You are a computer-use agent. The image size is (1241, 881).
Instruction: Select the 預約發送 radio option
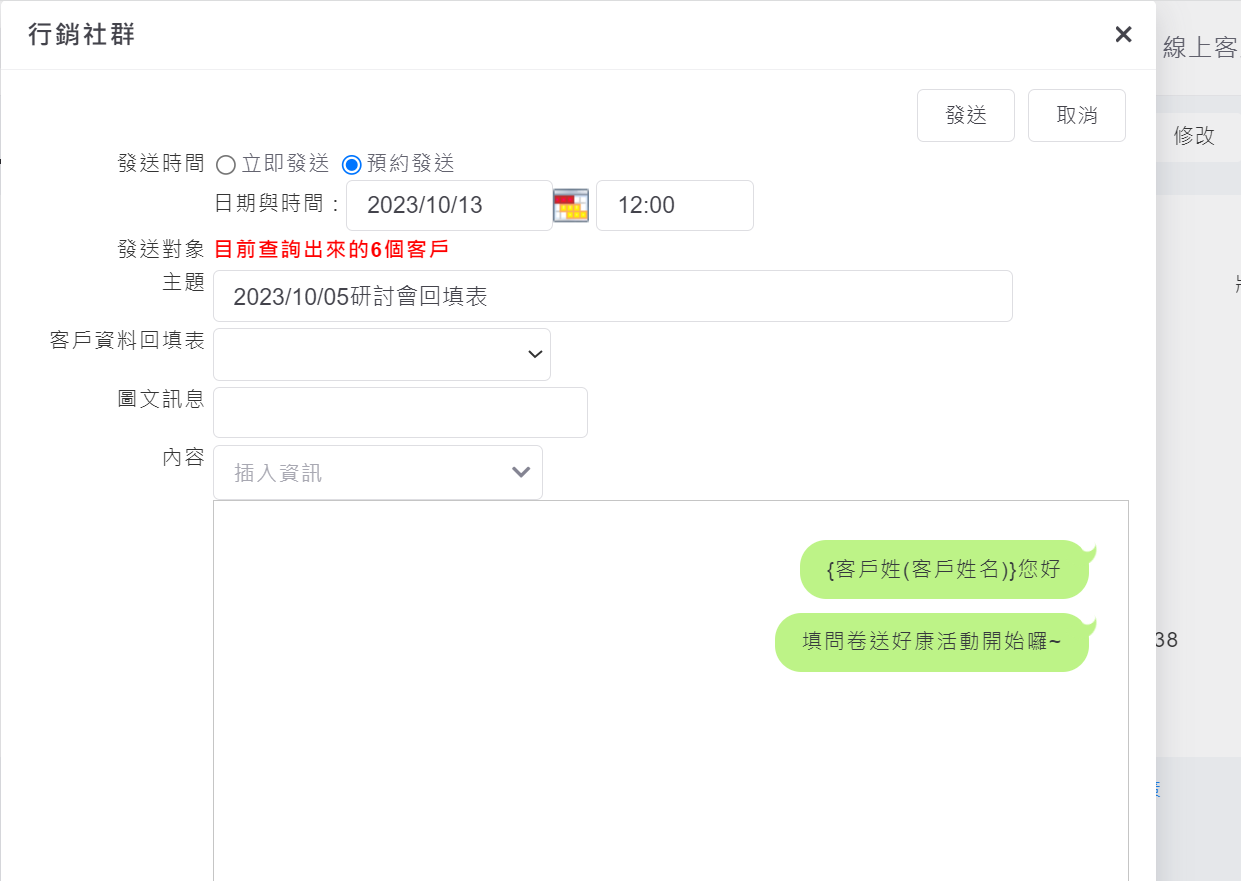352,164
